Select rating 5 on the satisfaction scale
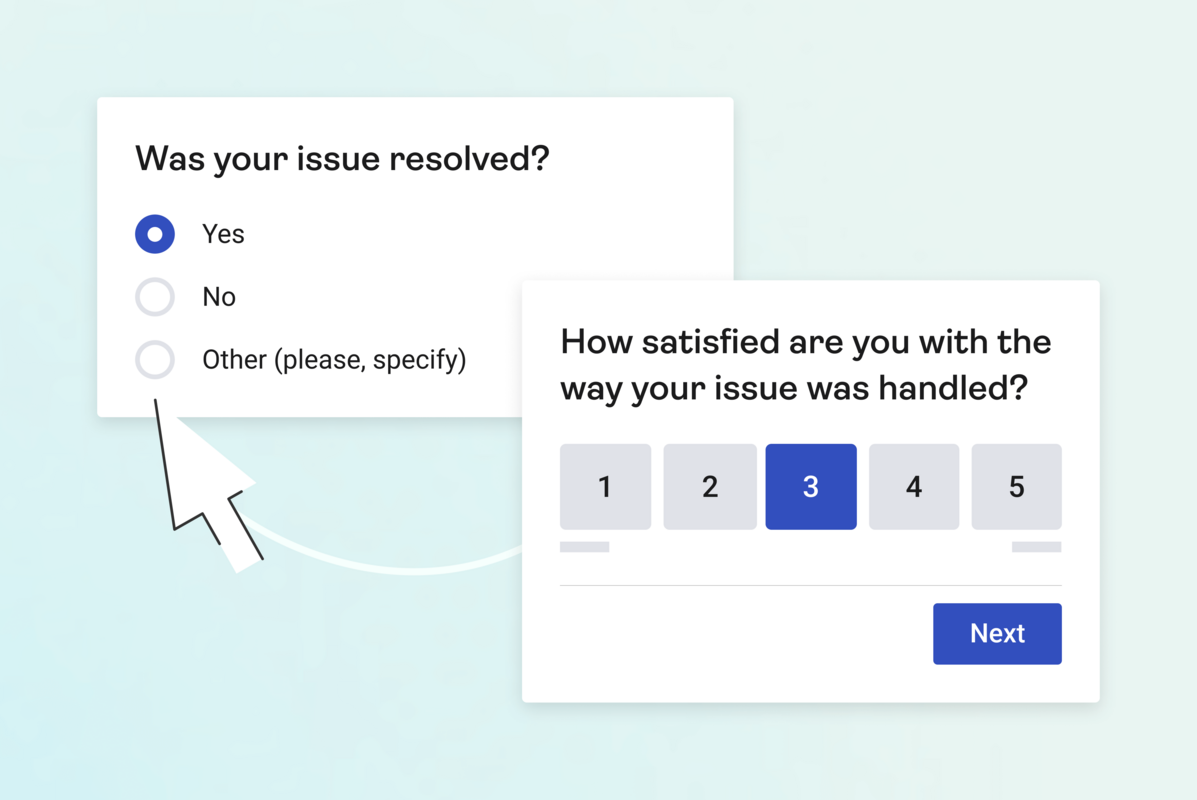The width and height of the screenshot is (1197, 800). tap(1016, 487)
